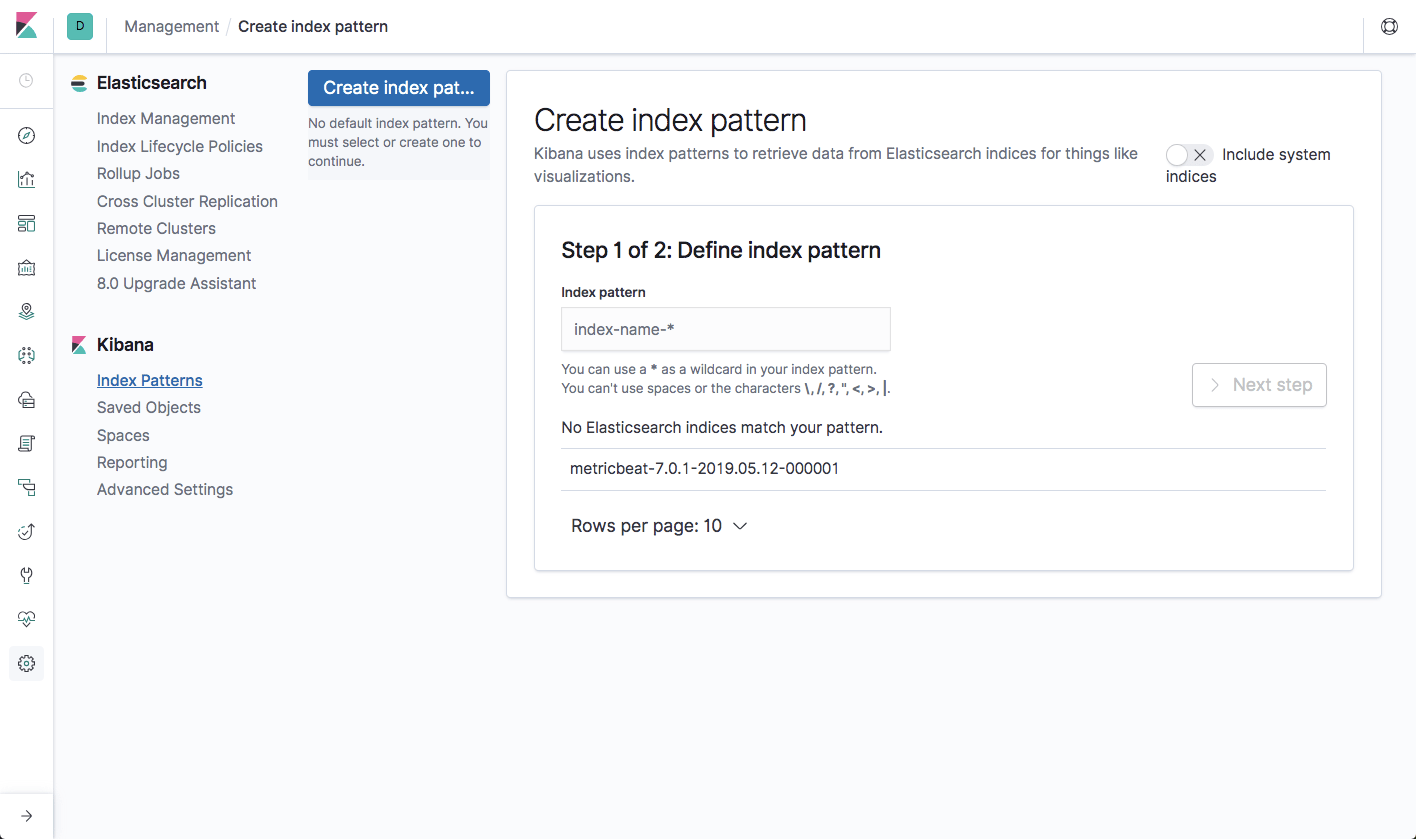Screen dimensions: 1416x839
Task: Open Canvas icon in sidebar
Action: pyautogui.click(x=26, y=267)
